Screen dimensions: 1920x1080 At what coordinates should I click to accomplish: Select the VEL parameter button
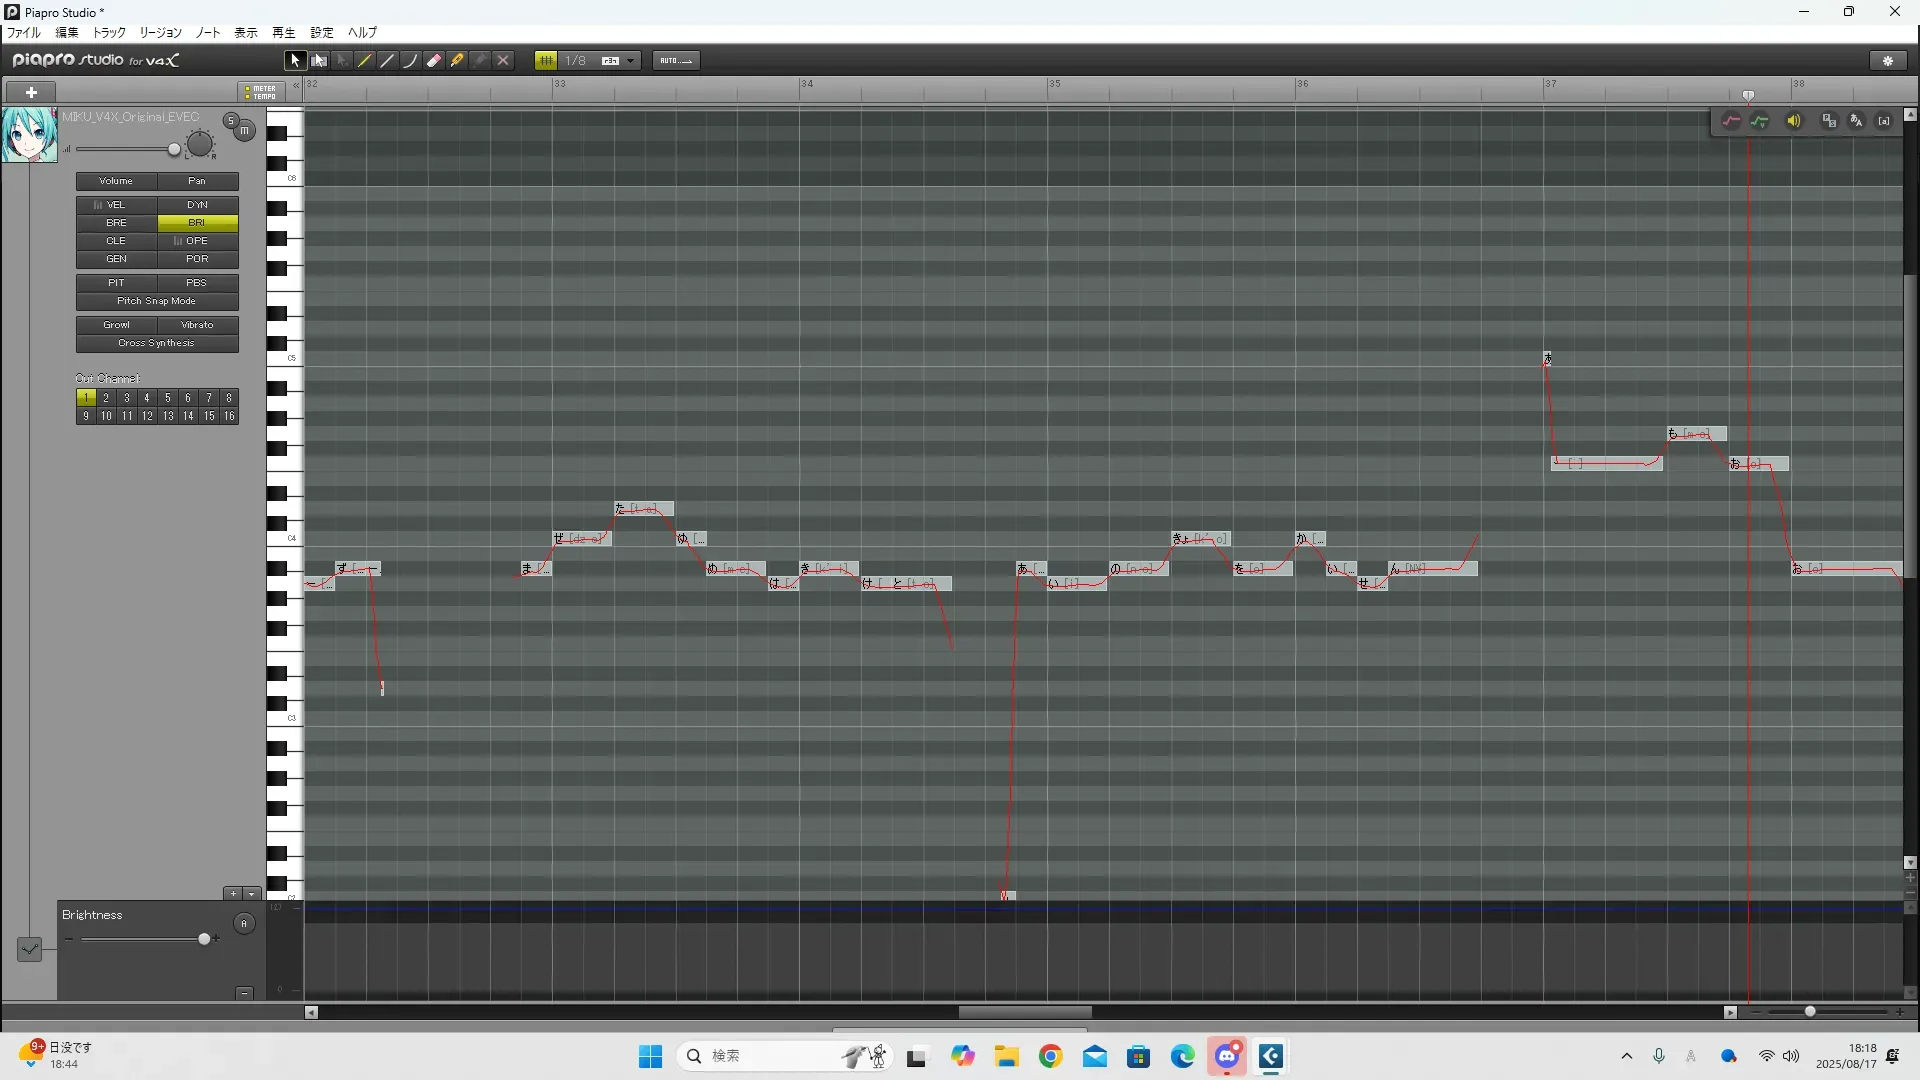point(116,205)
